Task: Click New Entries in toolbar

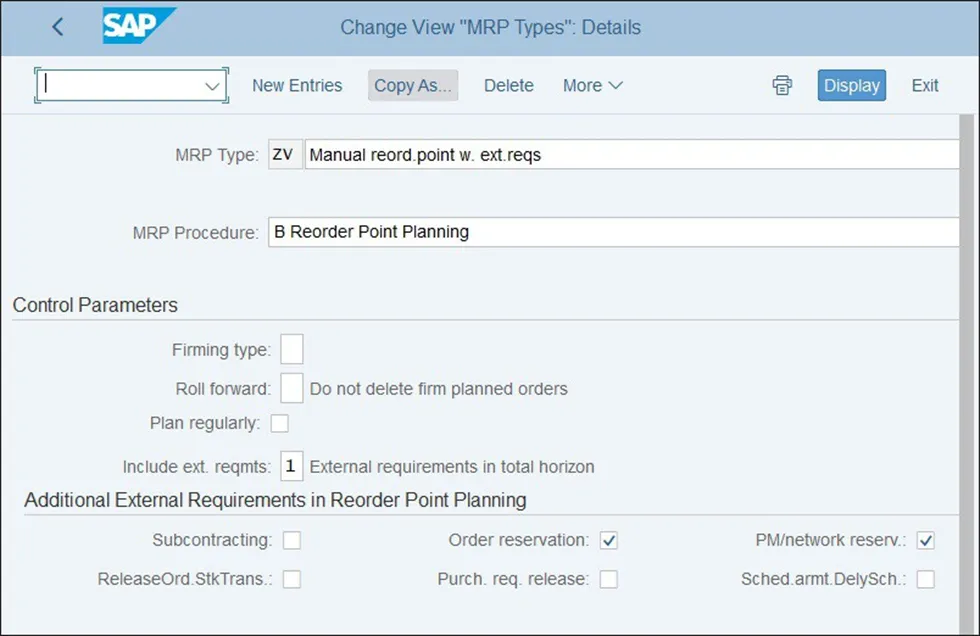Action: [297, 85]
